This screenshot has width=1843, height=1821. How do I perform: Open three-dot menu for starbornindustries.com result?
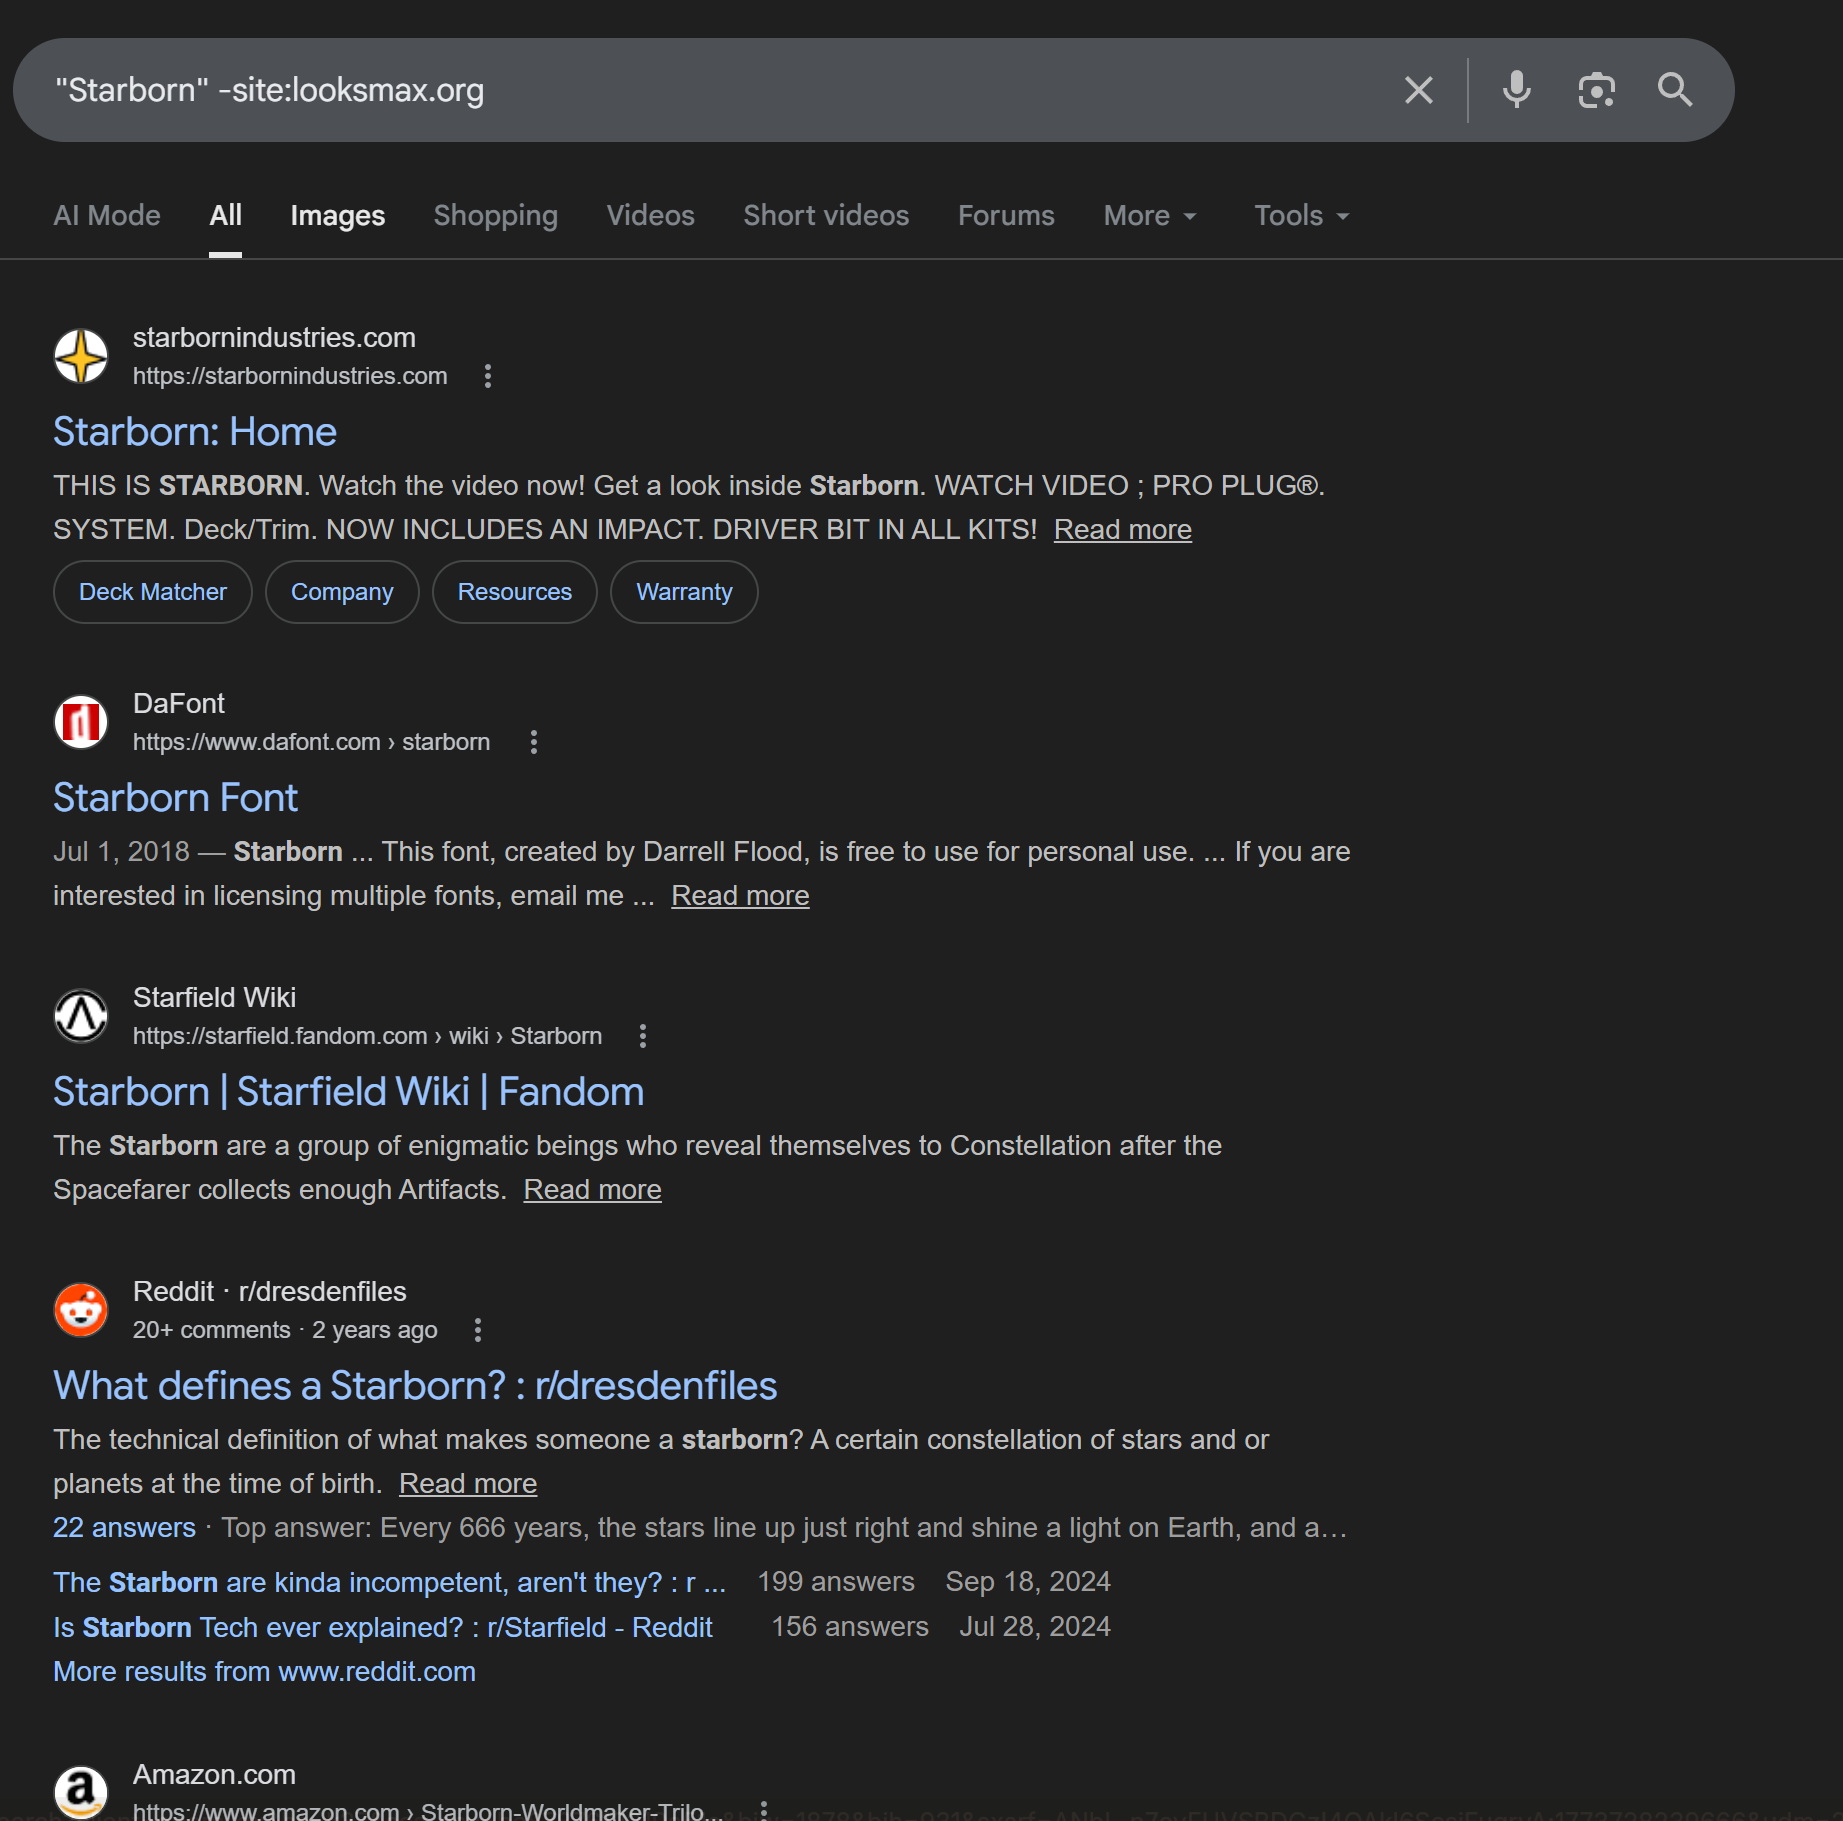488,376
